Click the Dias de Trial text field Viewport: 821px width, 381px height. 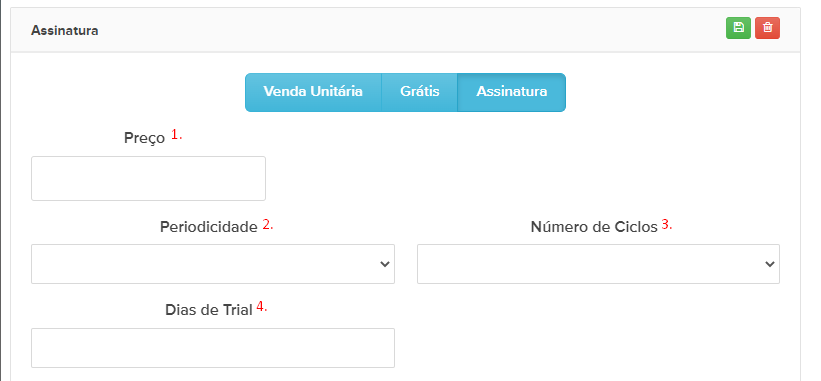[213, 348]
